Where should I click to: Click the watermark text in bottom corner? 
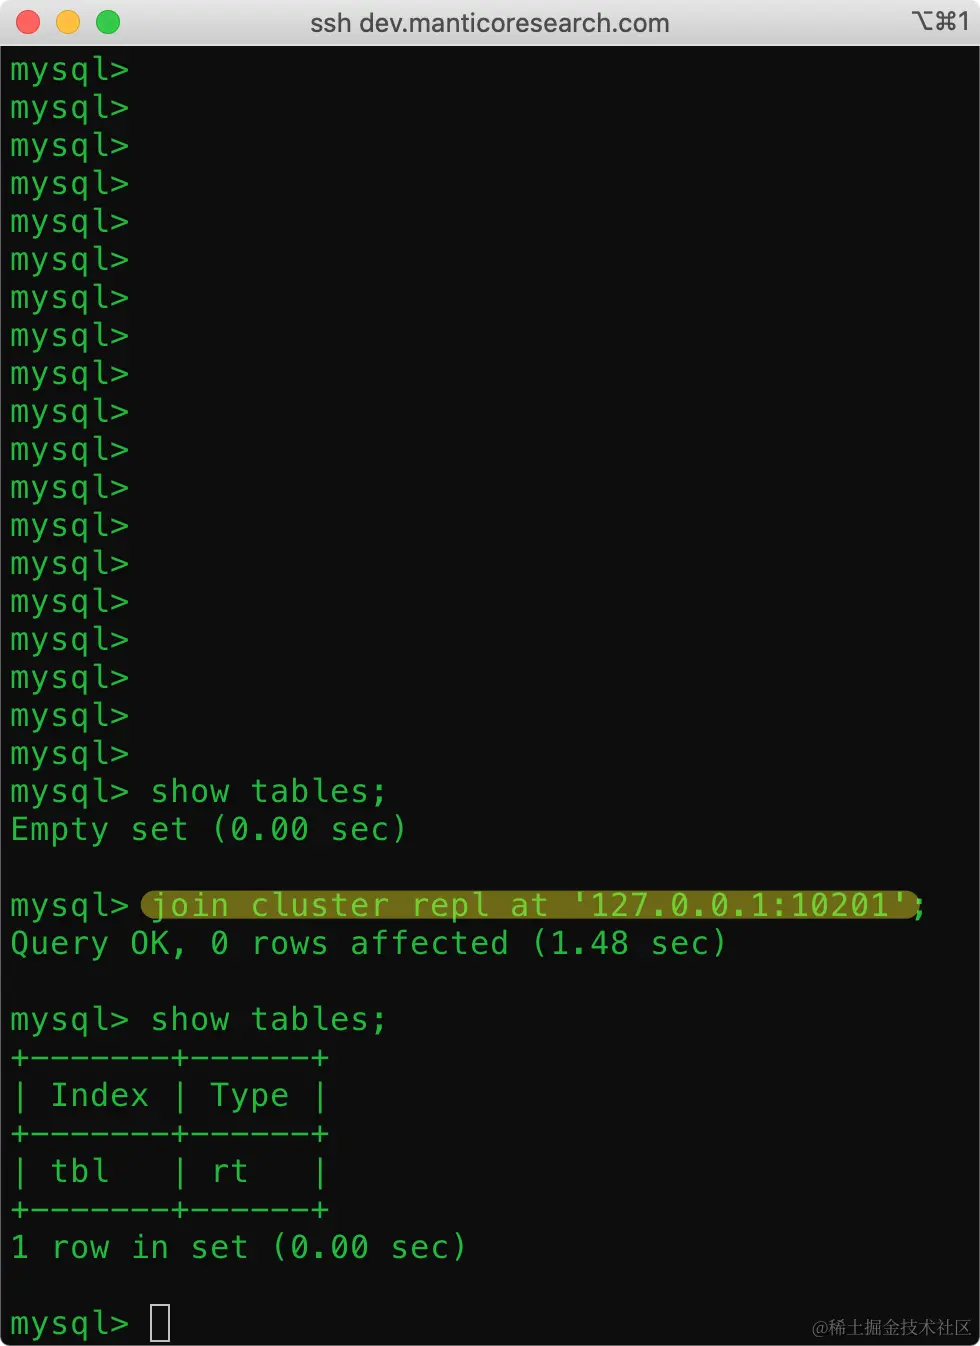click(x=891, y=1327)
